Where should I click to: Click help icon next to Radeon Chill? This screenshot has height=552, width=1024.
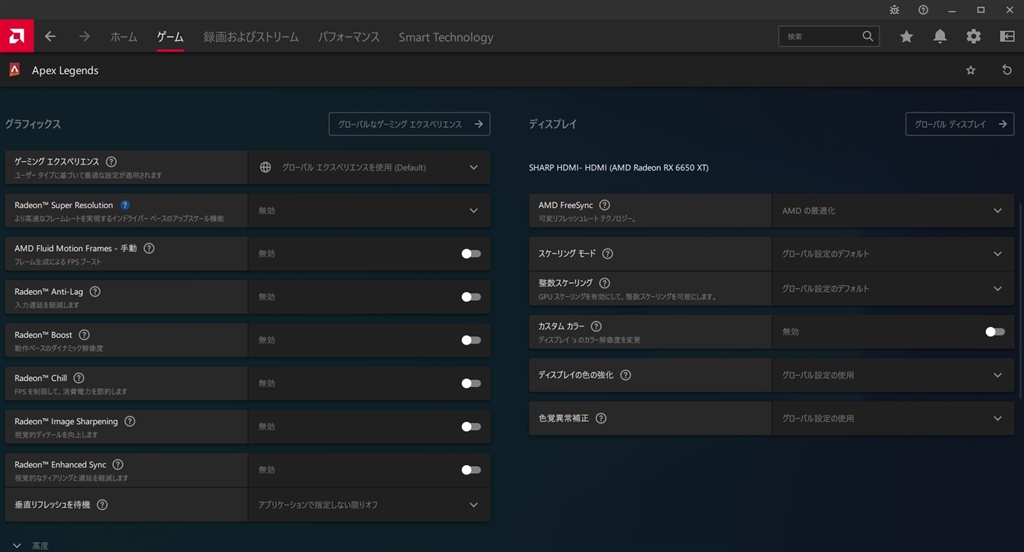coord(79,378)
